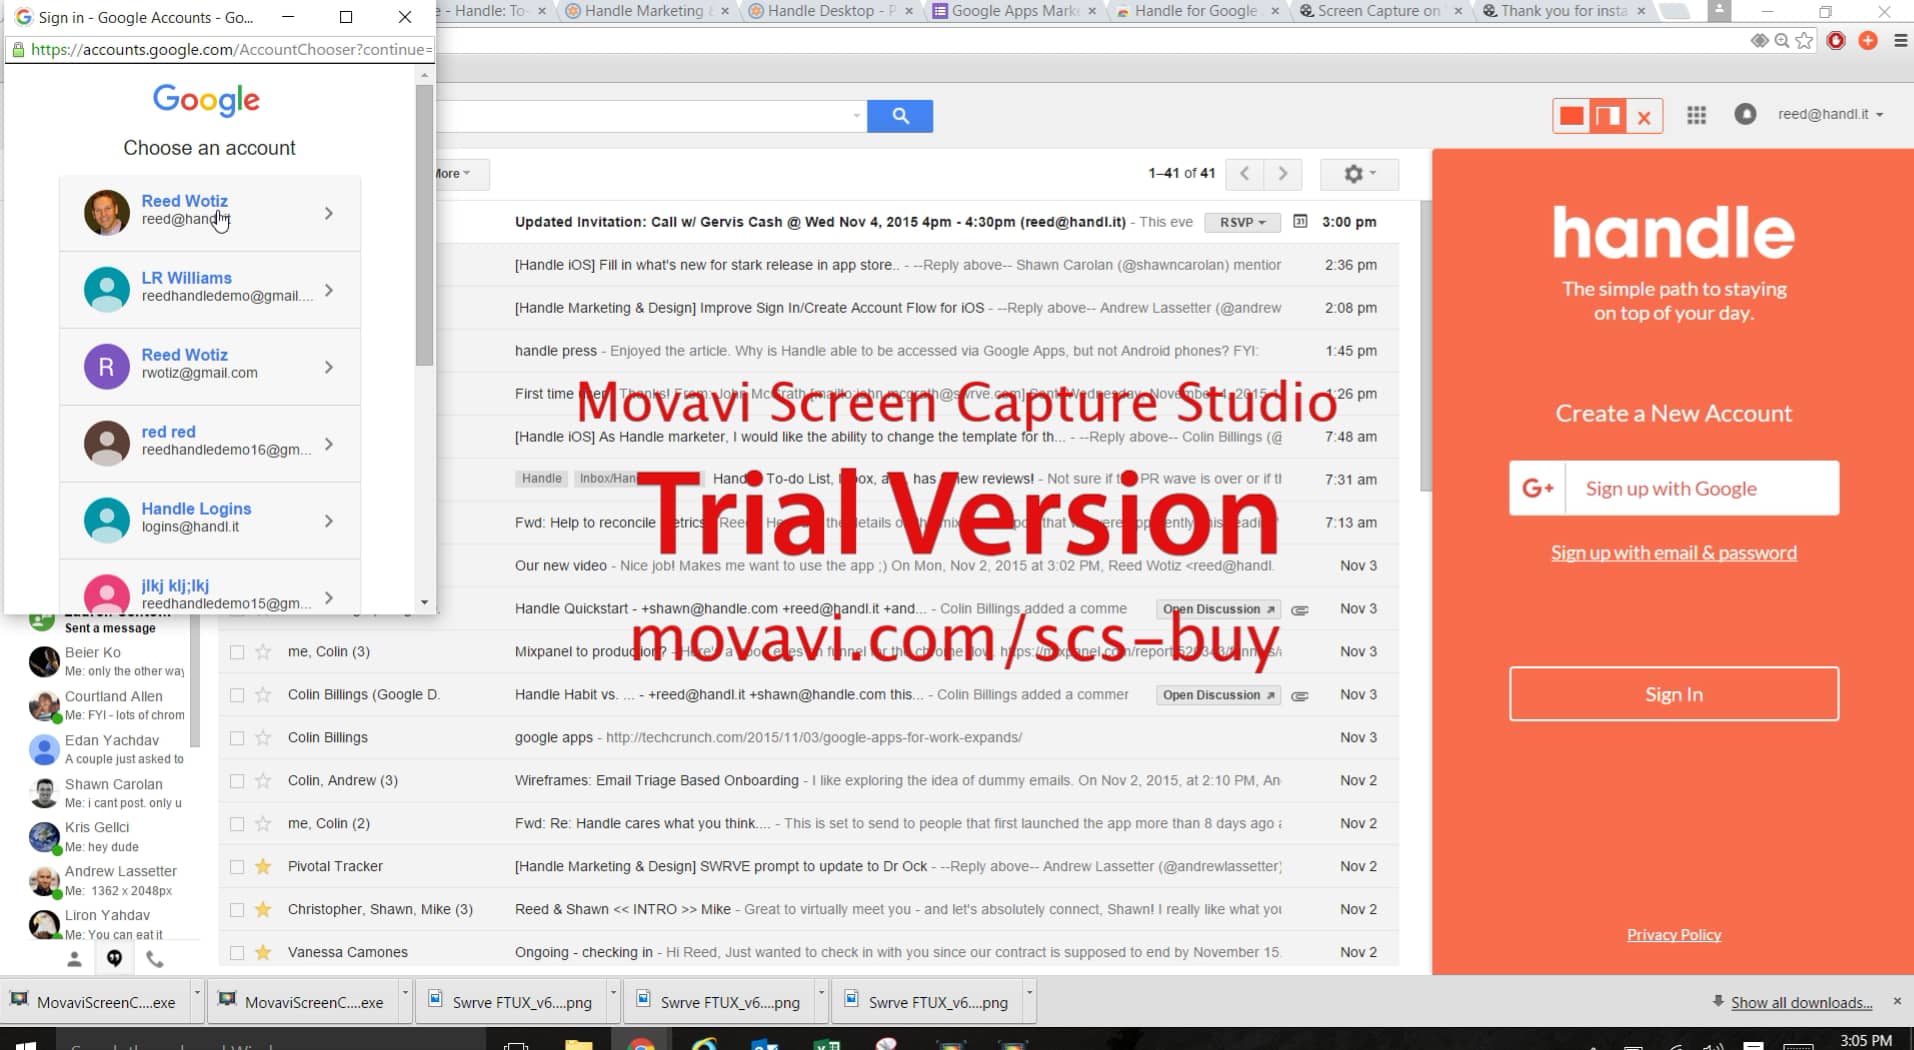Choose the Reed Wotiz account in the chooser
This screenshot has height=1050, width=1914.
pyautogui.click(x=209, y=212)
